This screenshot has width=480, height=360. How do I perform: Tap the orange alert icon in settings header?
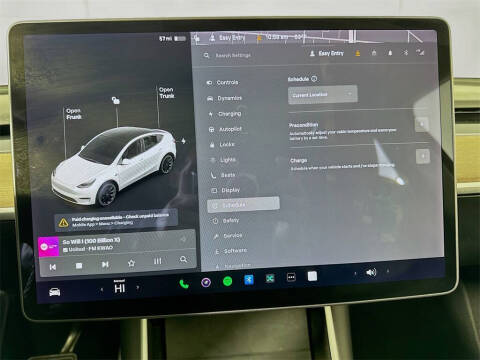click(358, 53)
